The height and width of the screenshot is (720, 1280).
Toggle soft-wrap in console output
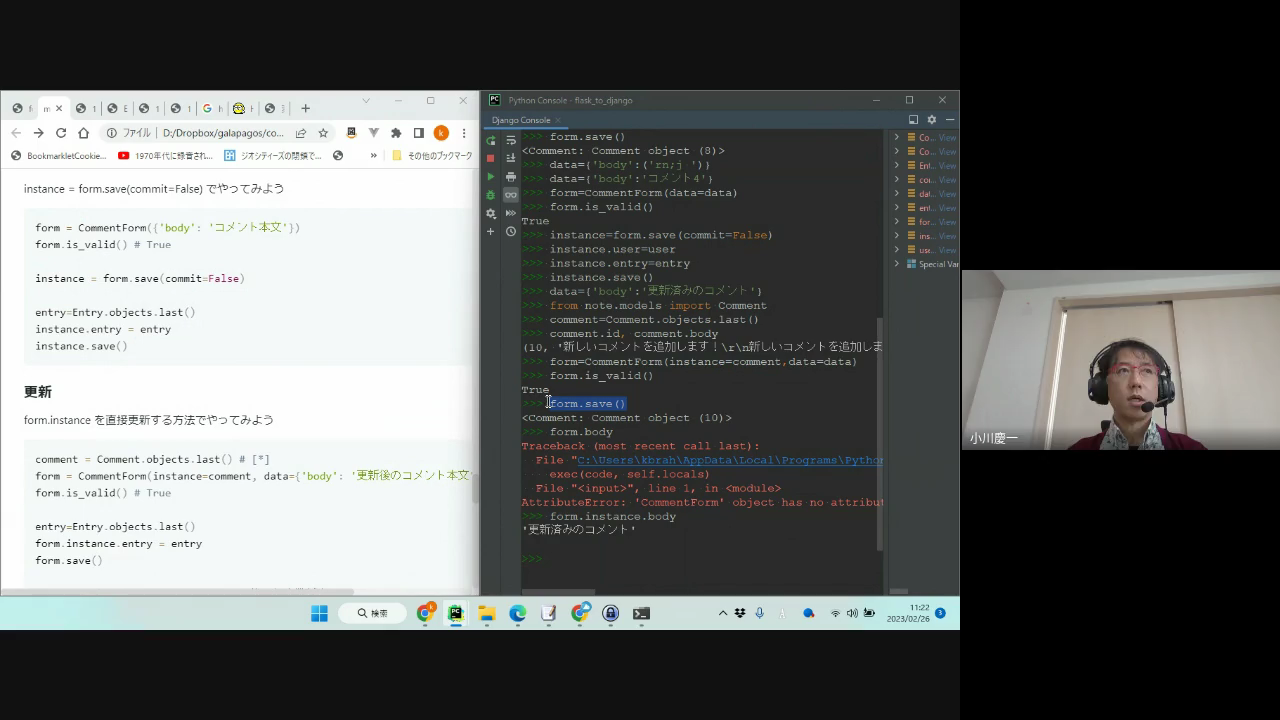click(511, 140)
